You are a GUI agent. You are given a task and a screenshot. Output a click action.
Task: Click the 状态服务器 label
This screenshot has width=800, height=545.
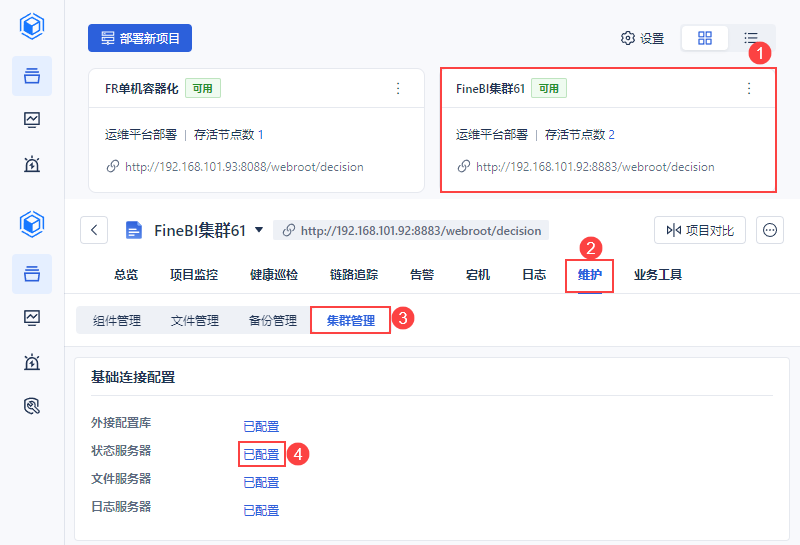pyautogui.click(x=121, y=451)
